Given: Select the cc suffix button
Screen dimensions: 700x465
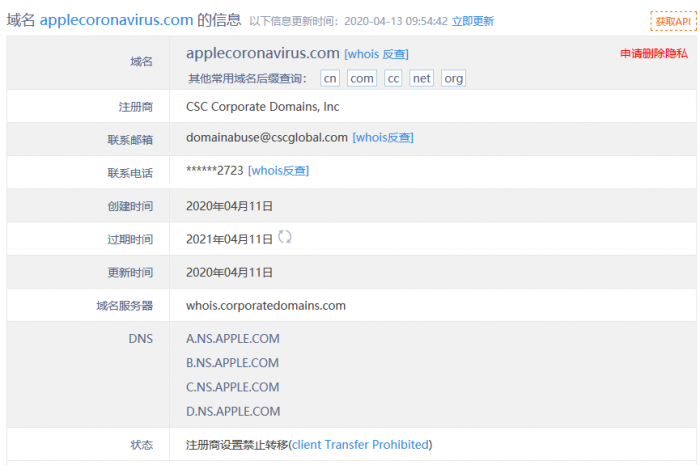Looking at the screenshot, I should point(393,79).
